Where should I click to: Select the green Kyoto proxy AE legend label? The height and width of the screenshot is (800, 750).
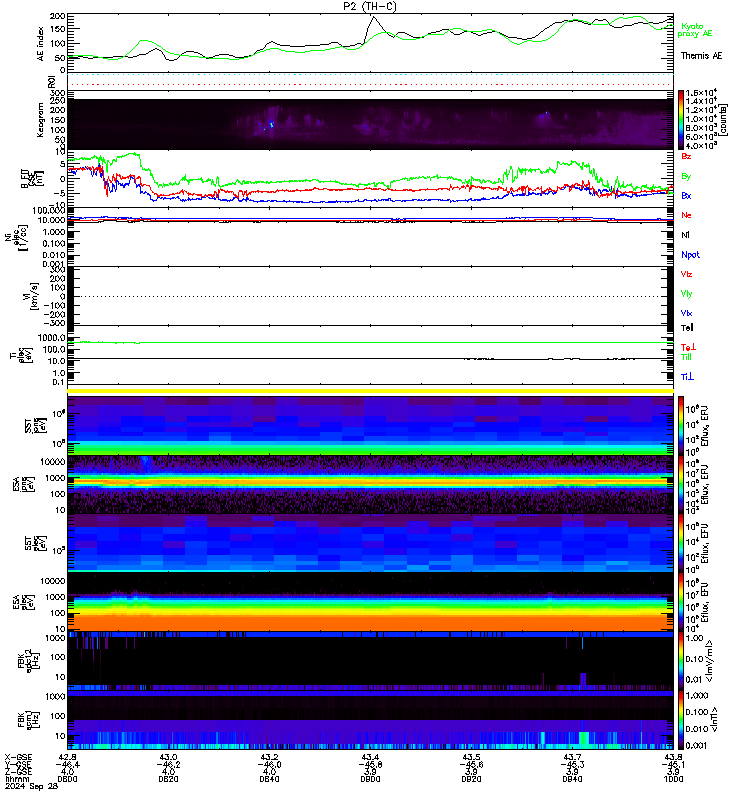click(x=694, y=30)
